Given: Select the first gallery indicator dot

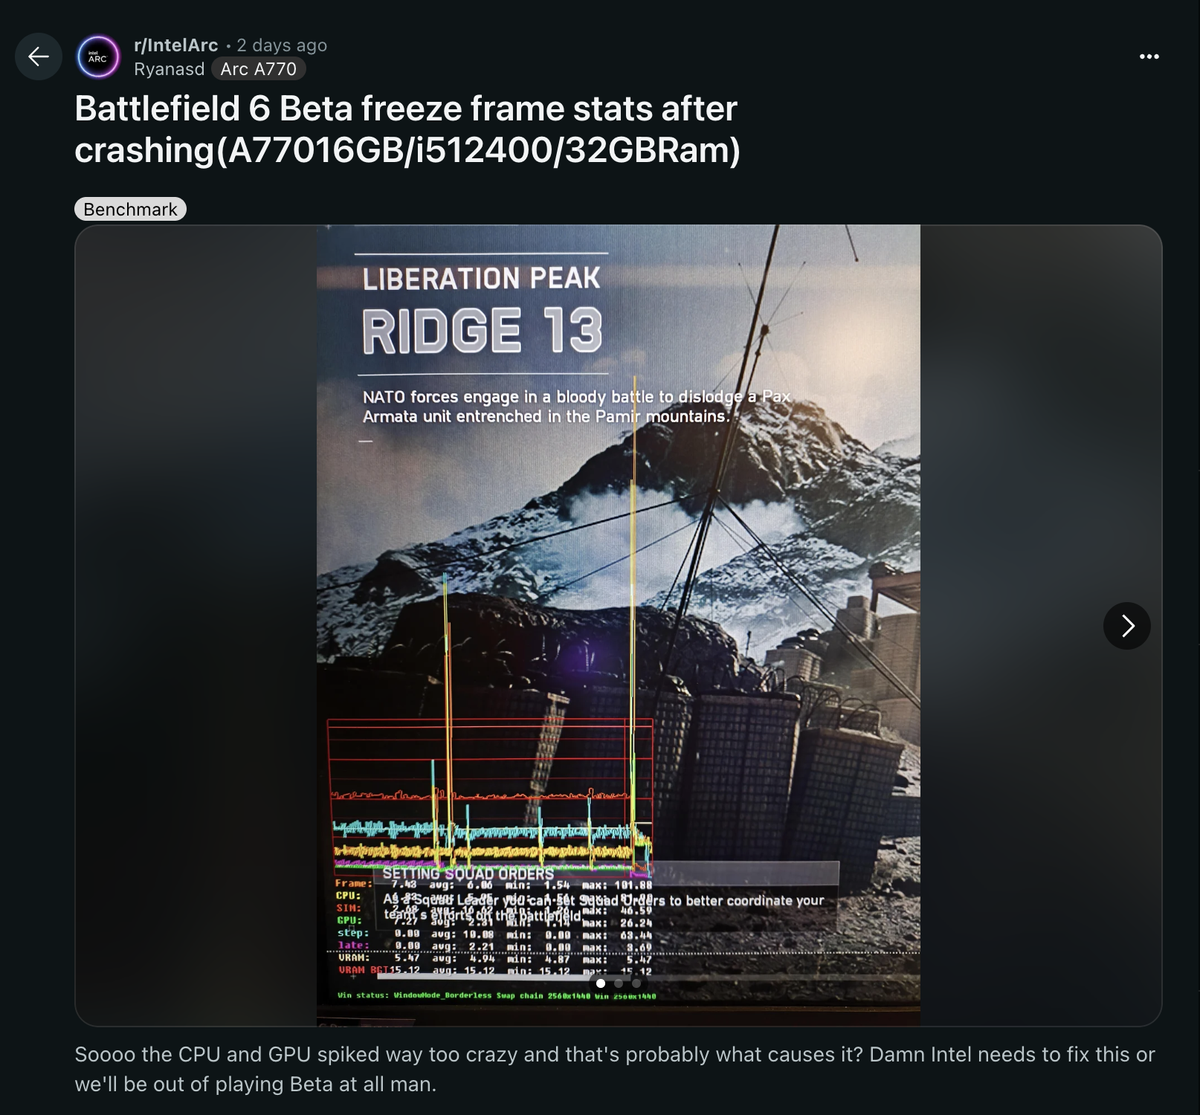Looking at the screenshot, I should [x=600, y=983].
